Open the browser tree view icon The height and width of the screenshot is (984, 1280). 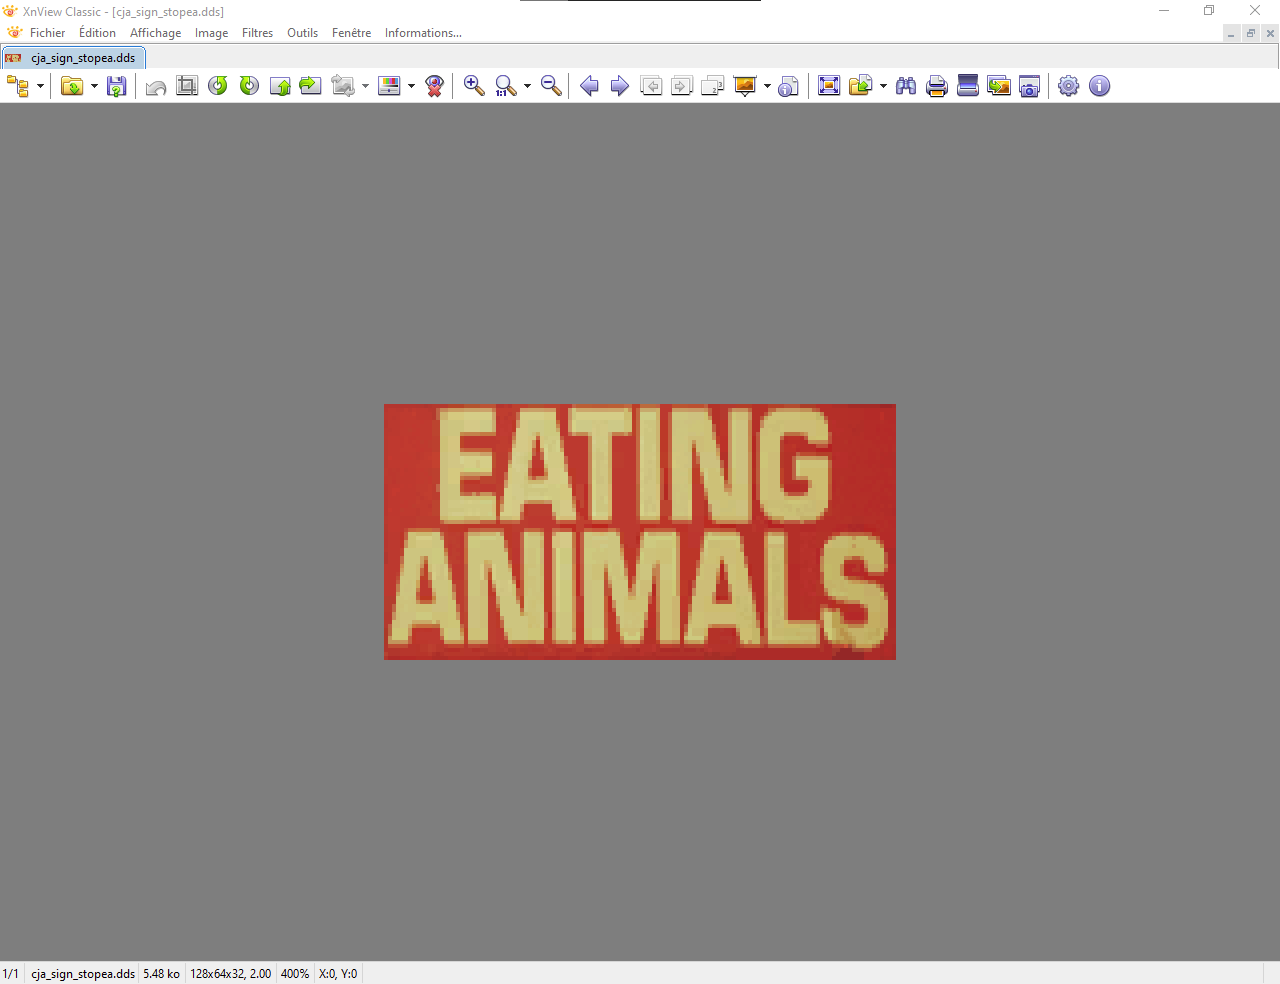pos(18,86)
